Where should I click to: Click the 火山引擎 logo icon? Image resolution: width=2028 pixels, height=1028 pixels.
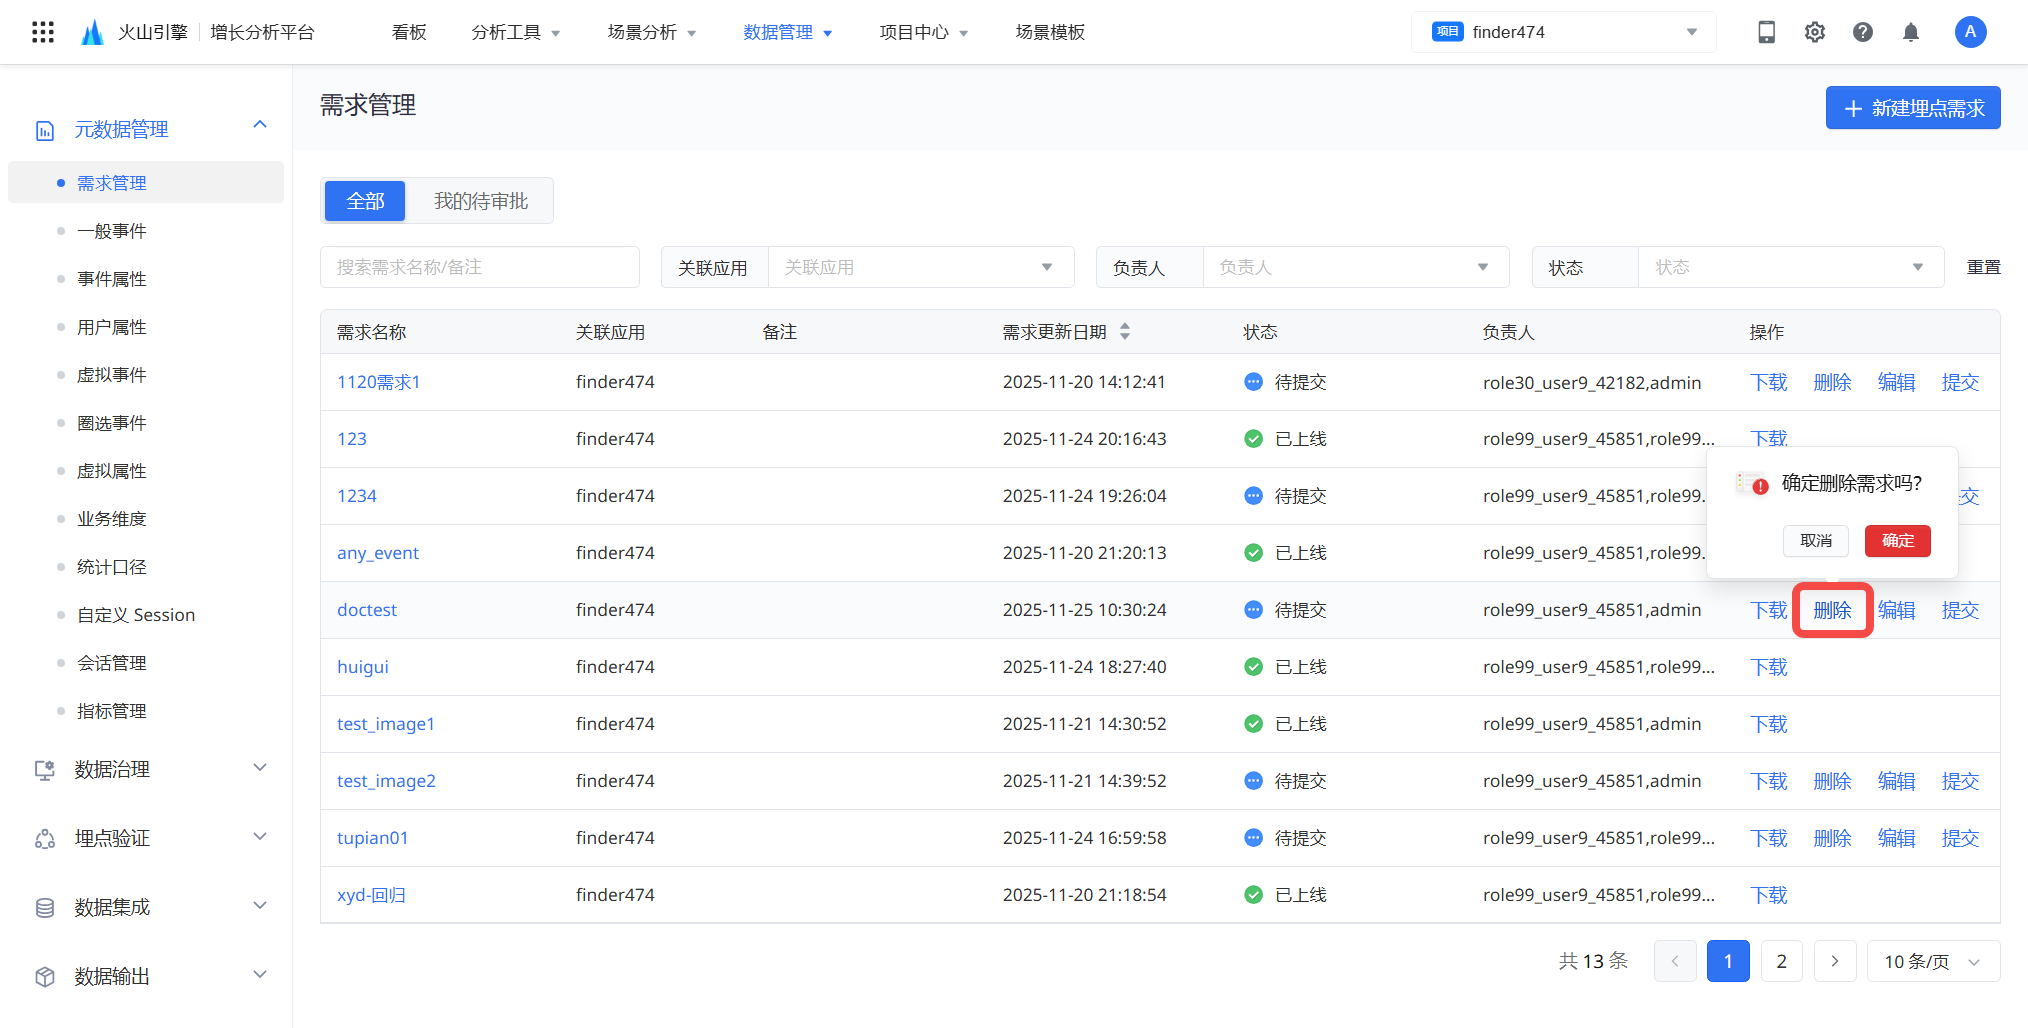pyautogui.click(x=92, y=32)
